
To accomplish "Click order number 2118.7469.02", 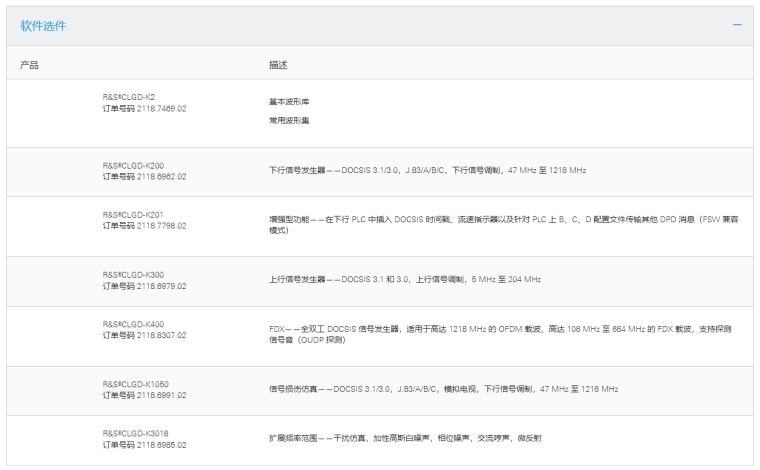I will (144, 108).
